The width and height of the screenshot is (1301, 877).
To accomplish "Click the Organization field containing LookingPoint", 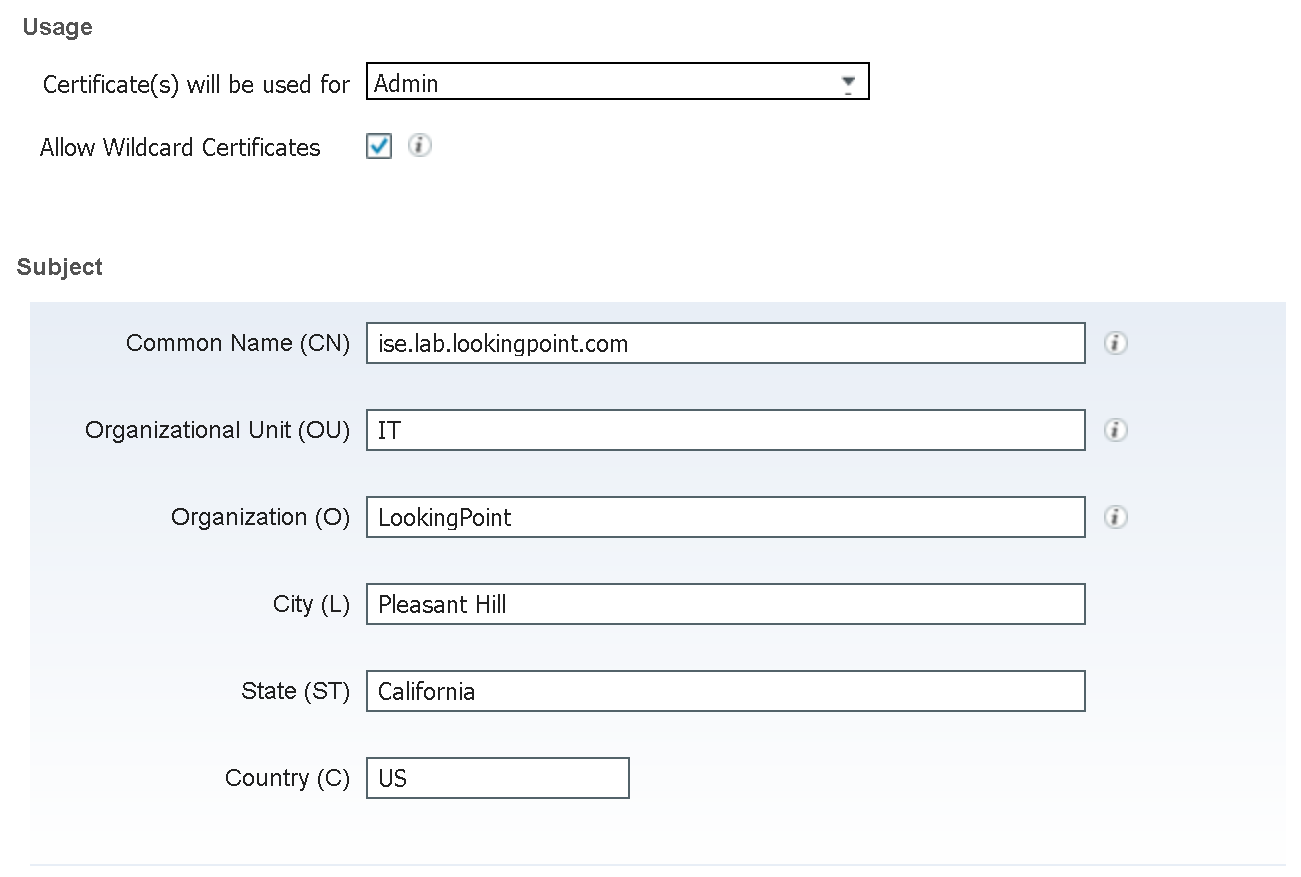I will pos(725,517).
